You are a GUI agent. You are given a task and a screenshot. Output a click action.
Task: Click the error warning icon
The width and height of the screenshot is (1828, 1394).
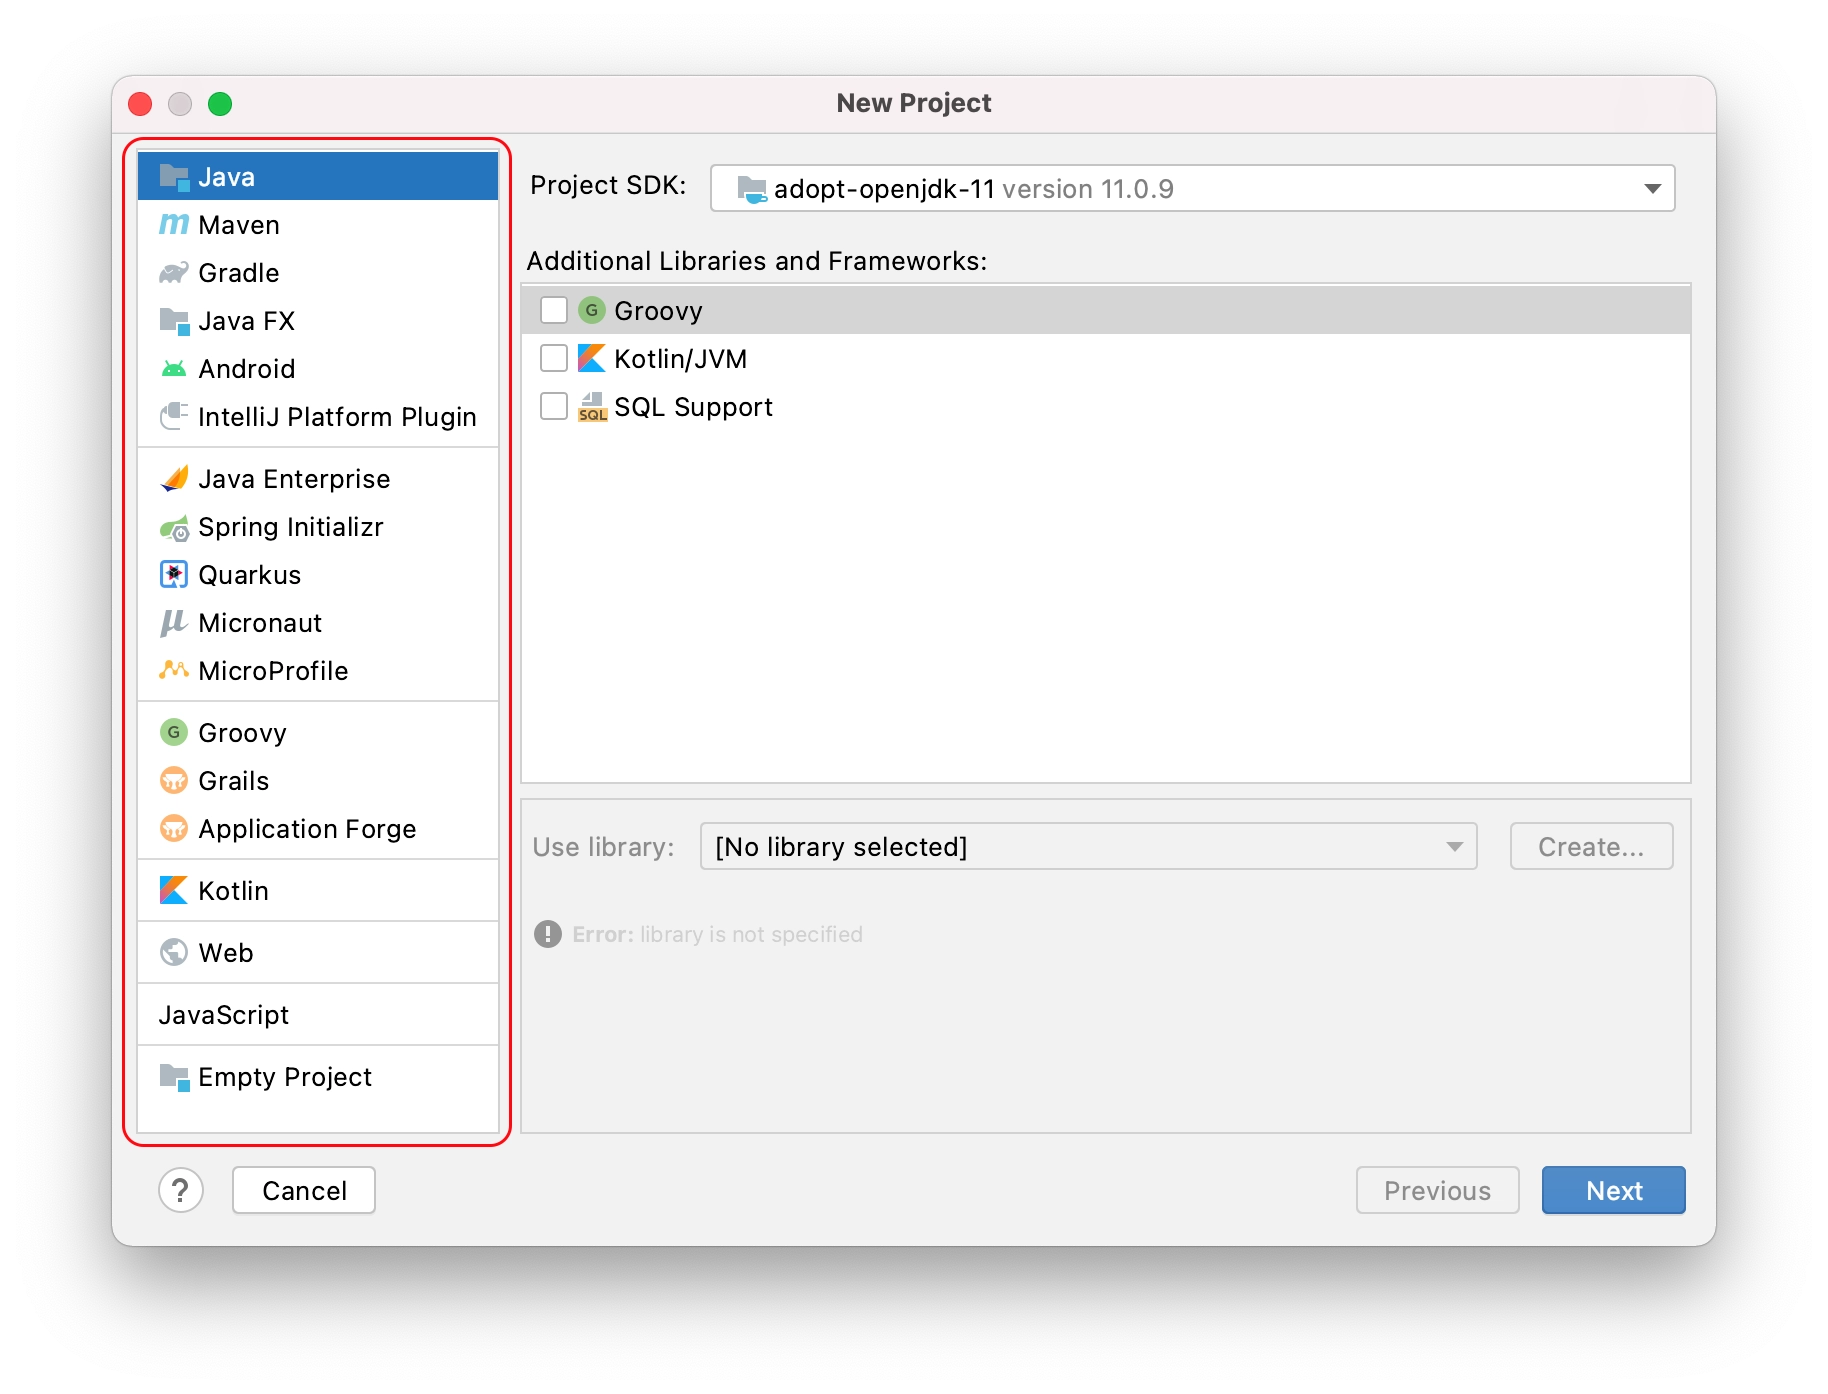tap(548, 934)
